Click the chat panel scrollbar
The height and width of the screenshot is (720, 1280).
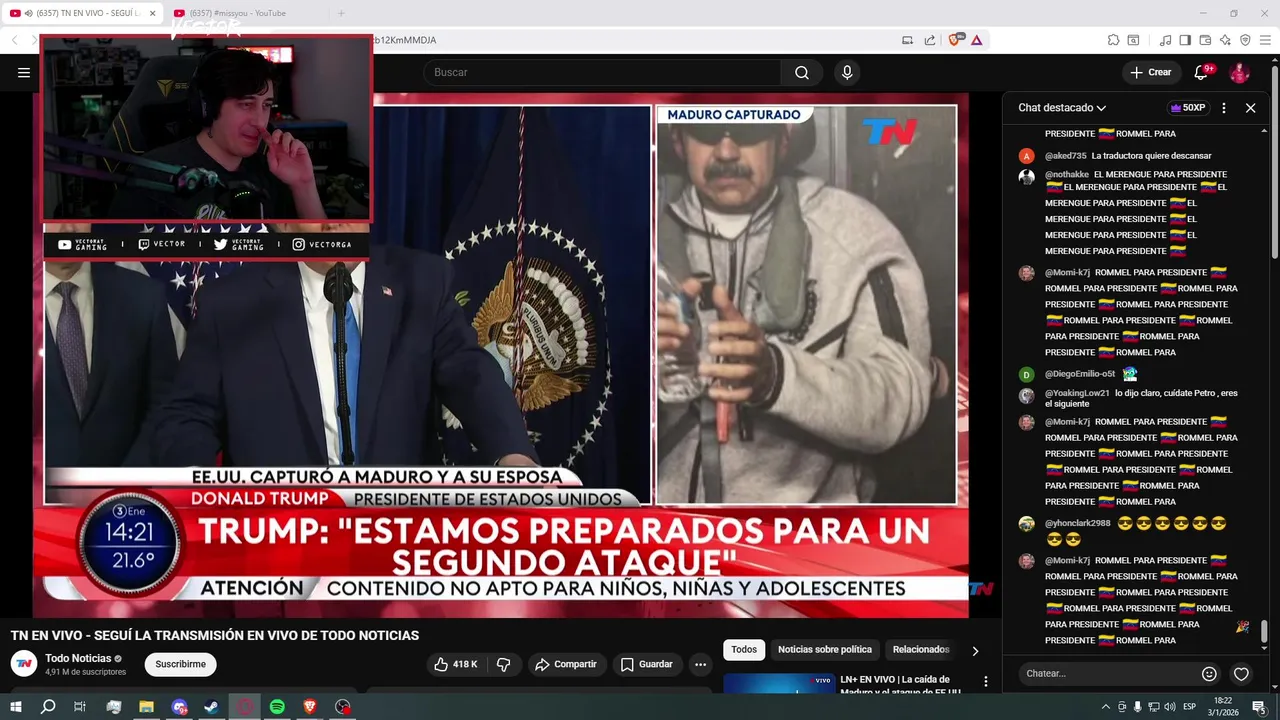coord(1264,632)
